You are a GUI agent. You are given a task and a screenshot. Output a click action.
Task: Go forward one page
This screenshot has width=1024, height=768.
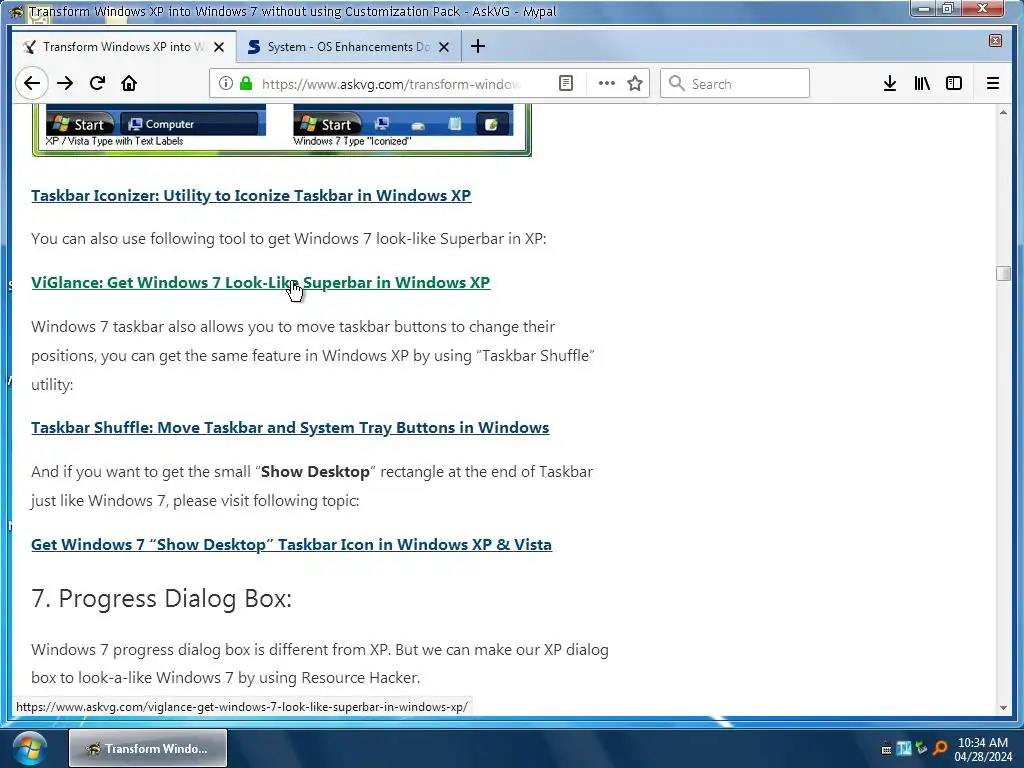pyautogui.click(x=65, y=83)
